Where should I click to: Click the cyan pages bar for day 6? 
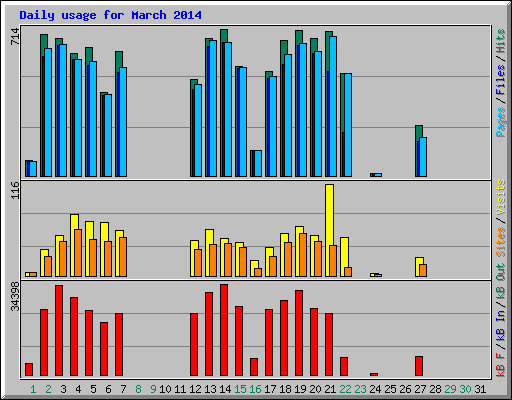(108, 135)
